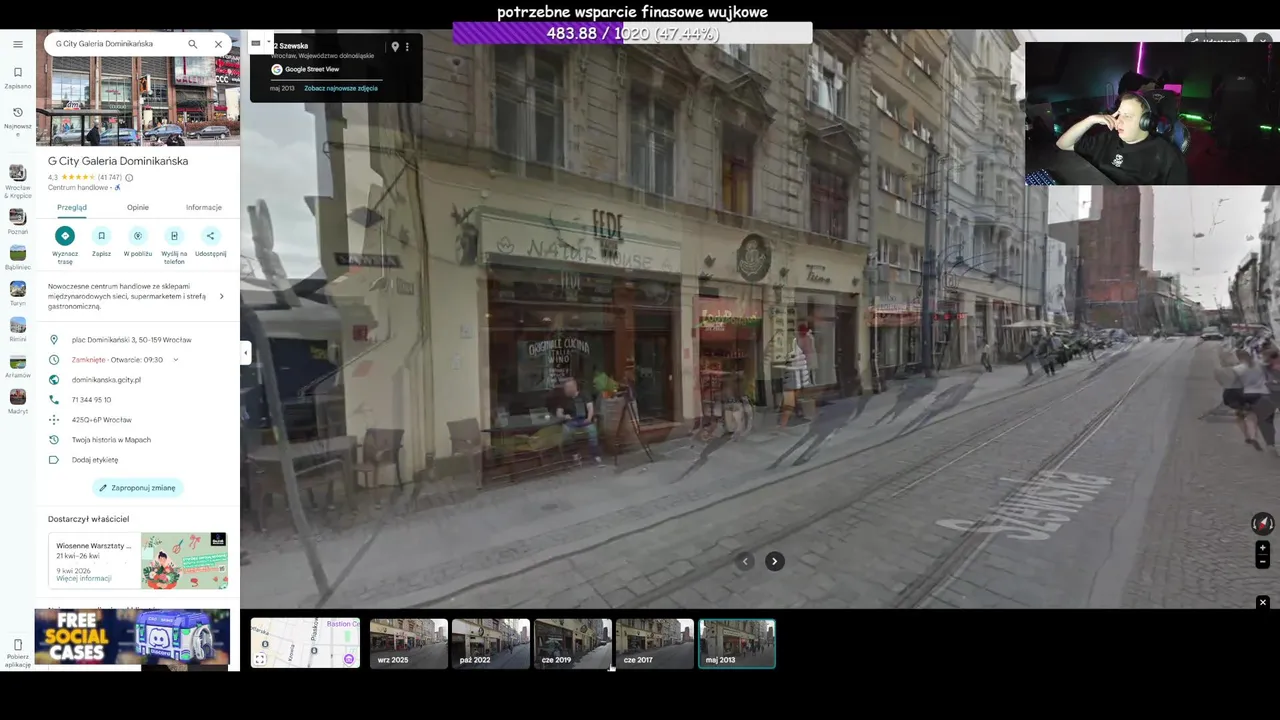The height and width of the screenshot is (720, 1280).
Task: Click address plac Dominikański 3
Action: pyautogui.click(x=131, y=340)
